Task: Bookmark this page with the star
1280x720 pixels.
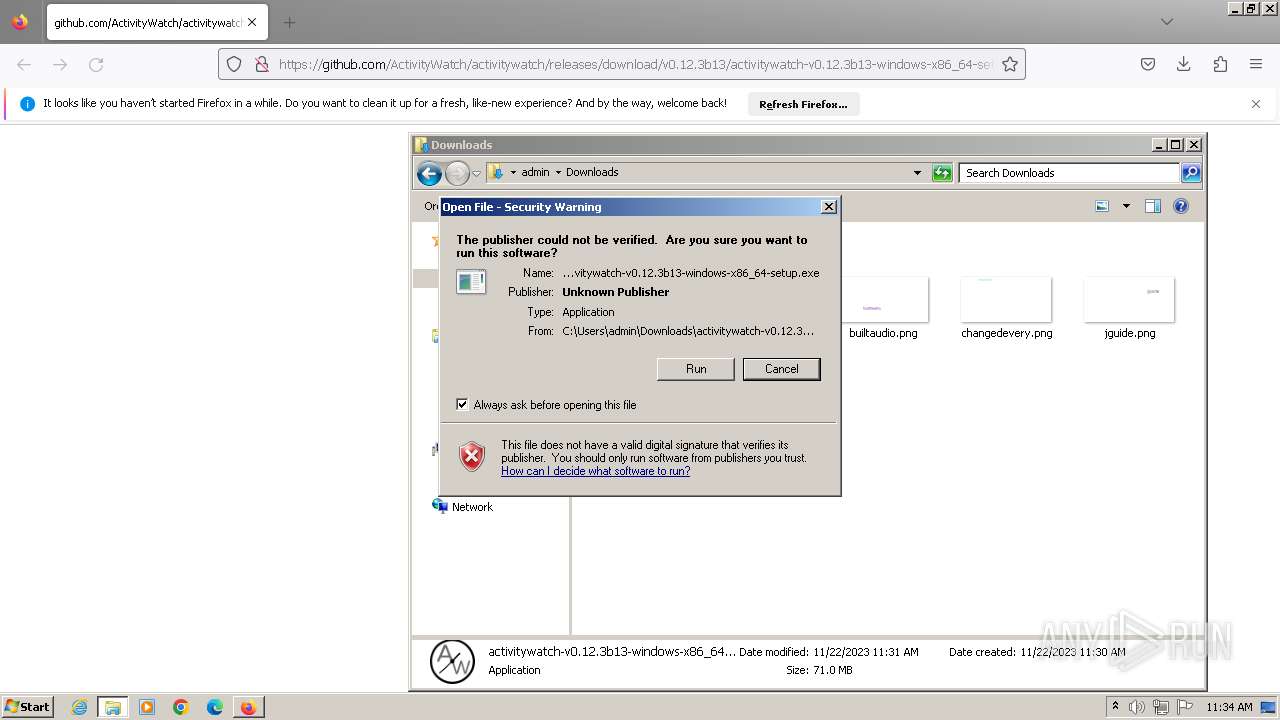Action: pos(1010,64)
